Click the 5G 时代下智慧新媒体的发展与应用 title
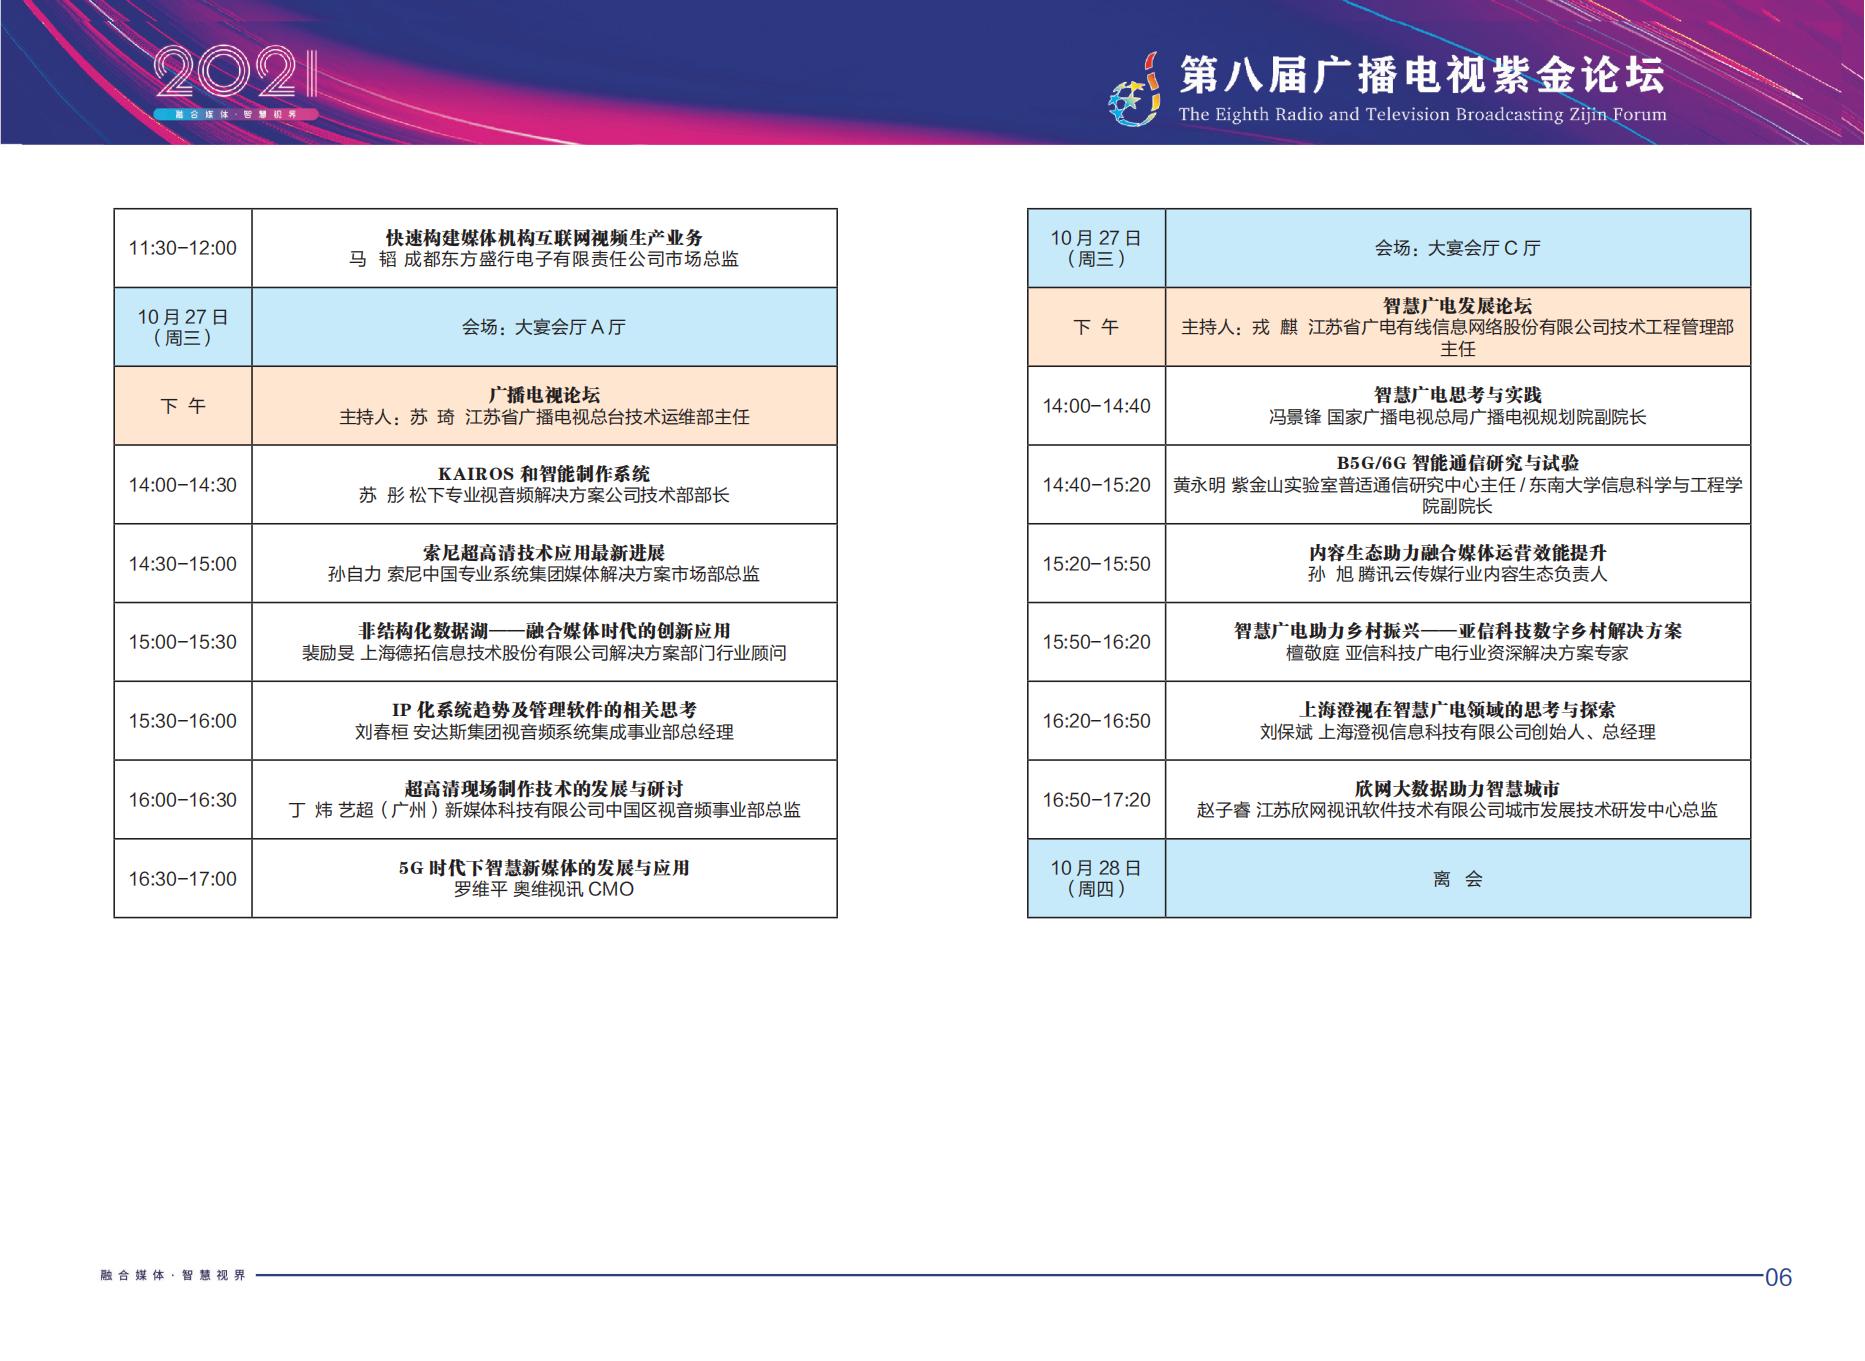This screenshot has width=1865, height=1361. 544,868
